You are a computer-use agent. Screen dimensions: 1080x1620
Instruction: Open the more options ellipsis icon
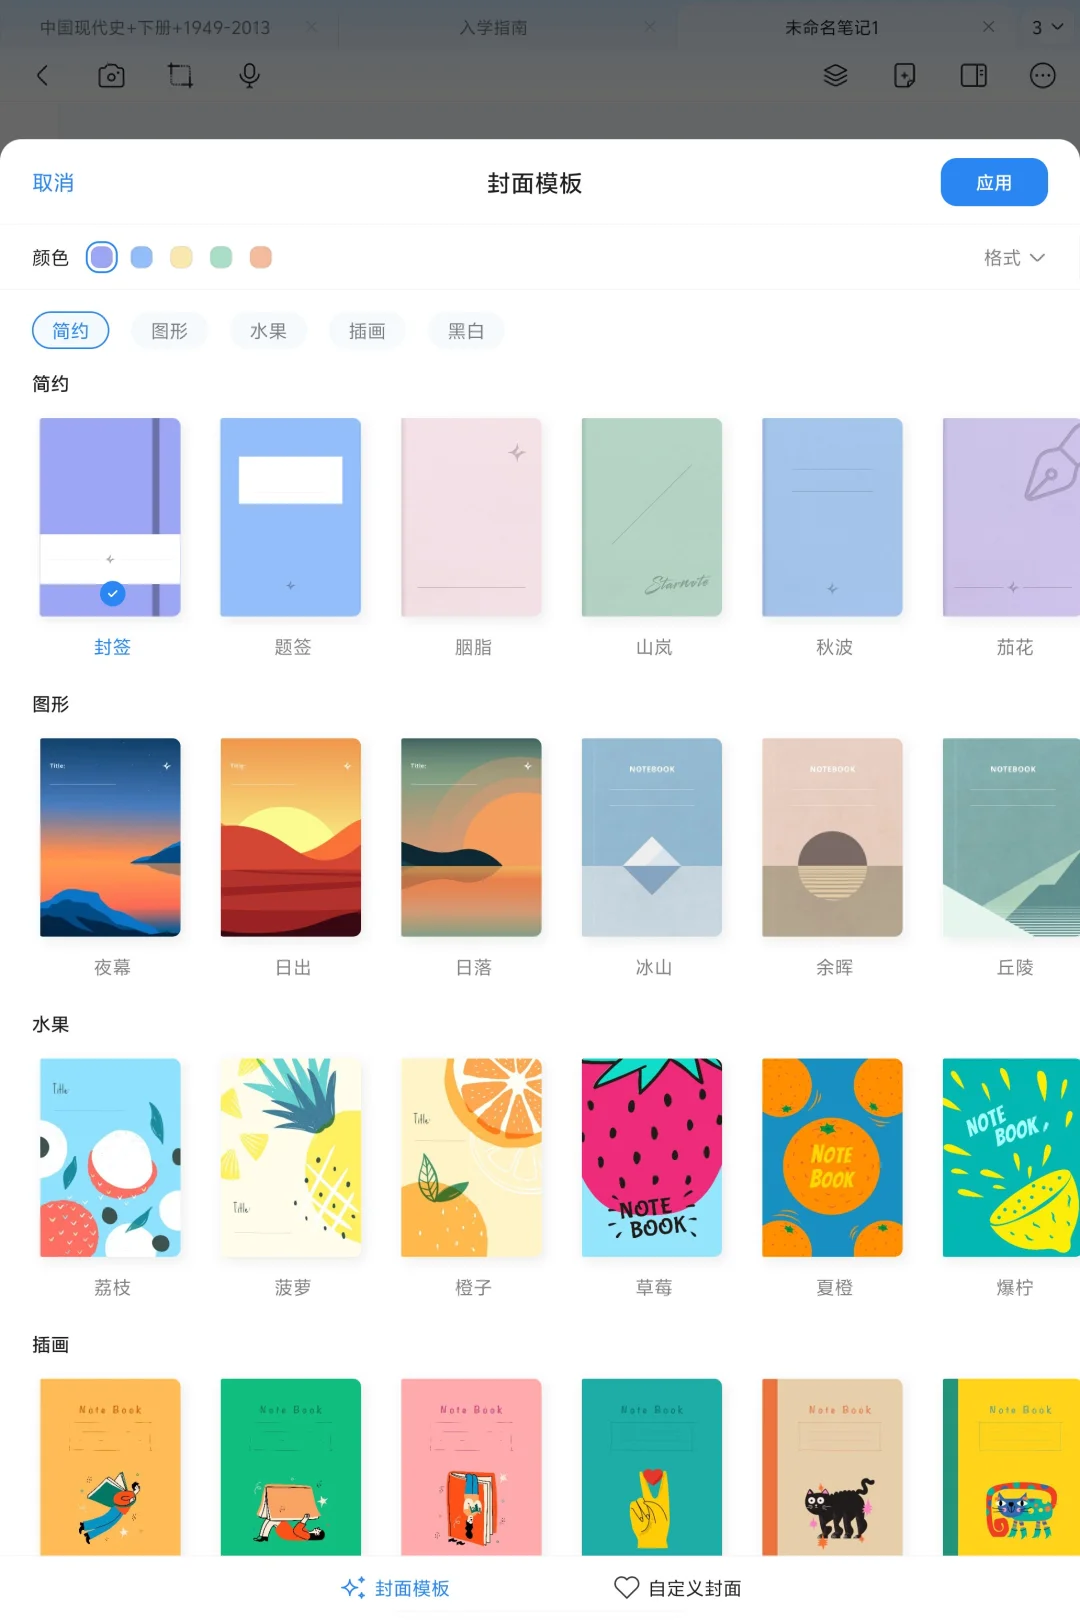tap(1042, 76)
